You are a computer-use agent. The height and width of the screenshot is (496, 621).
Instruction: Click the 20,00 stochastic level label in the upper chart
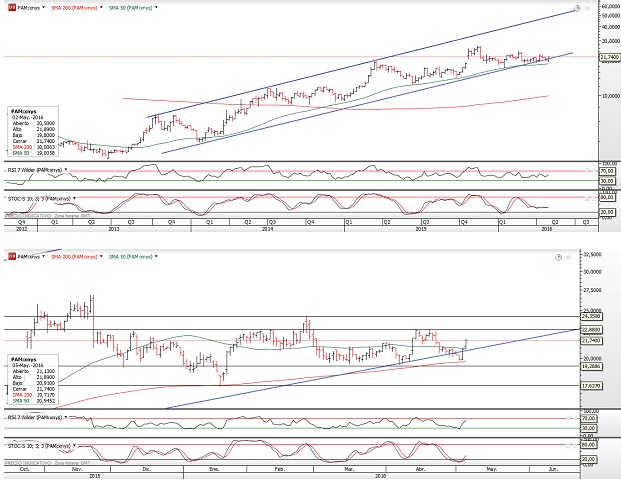click(x=608, y=212)
